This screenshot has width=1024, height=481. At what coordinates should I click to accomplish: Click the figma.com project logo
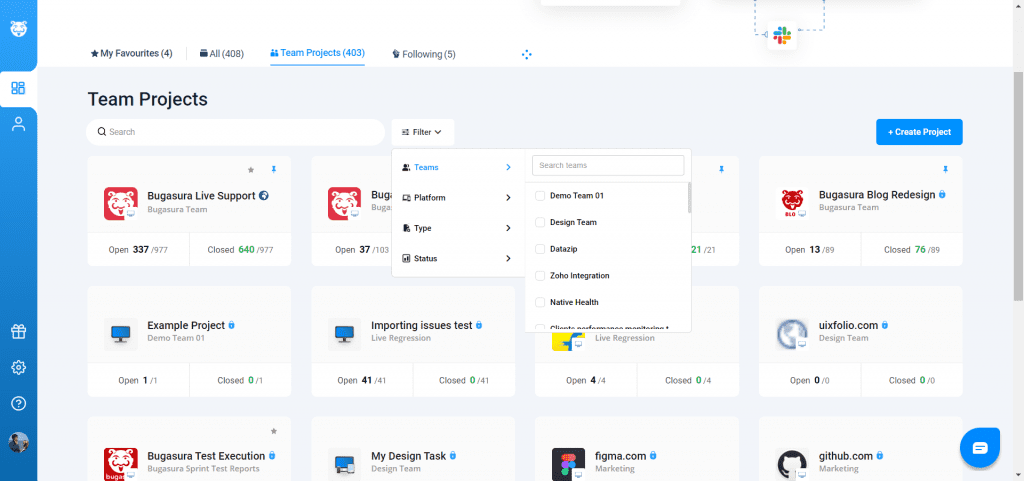(568, 464)
